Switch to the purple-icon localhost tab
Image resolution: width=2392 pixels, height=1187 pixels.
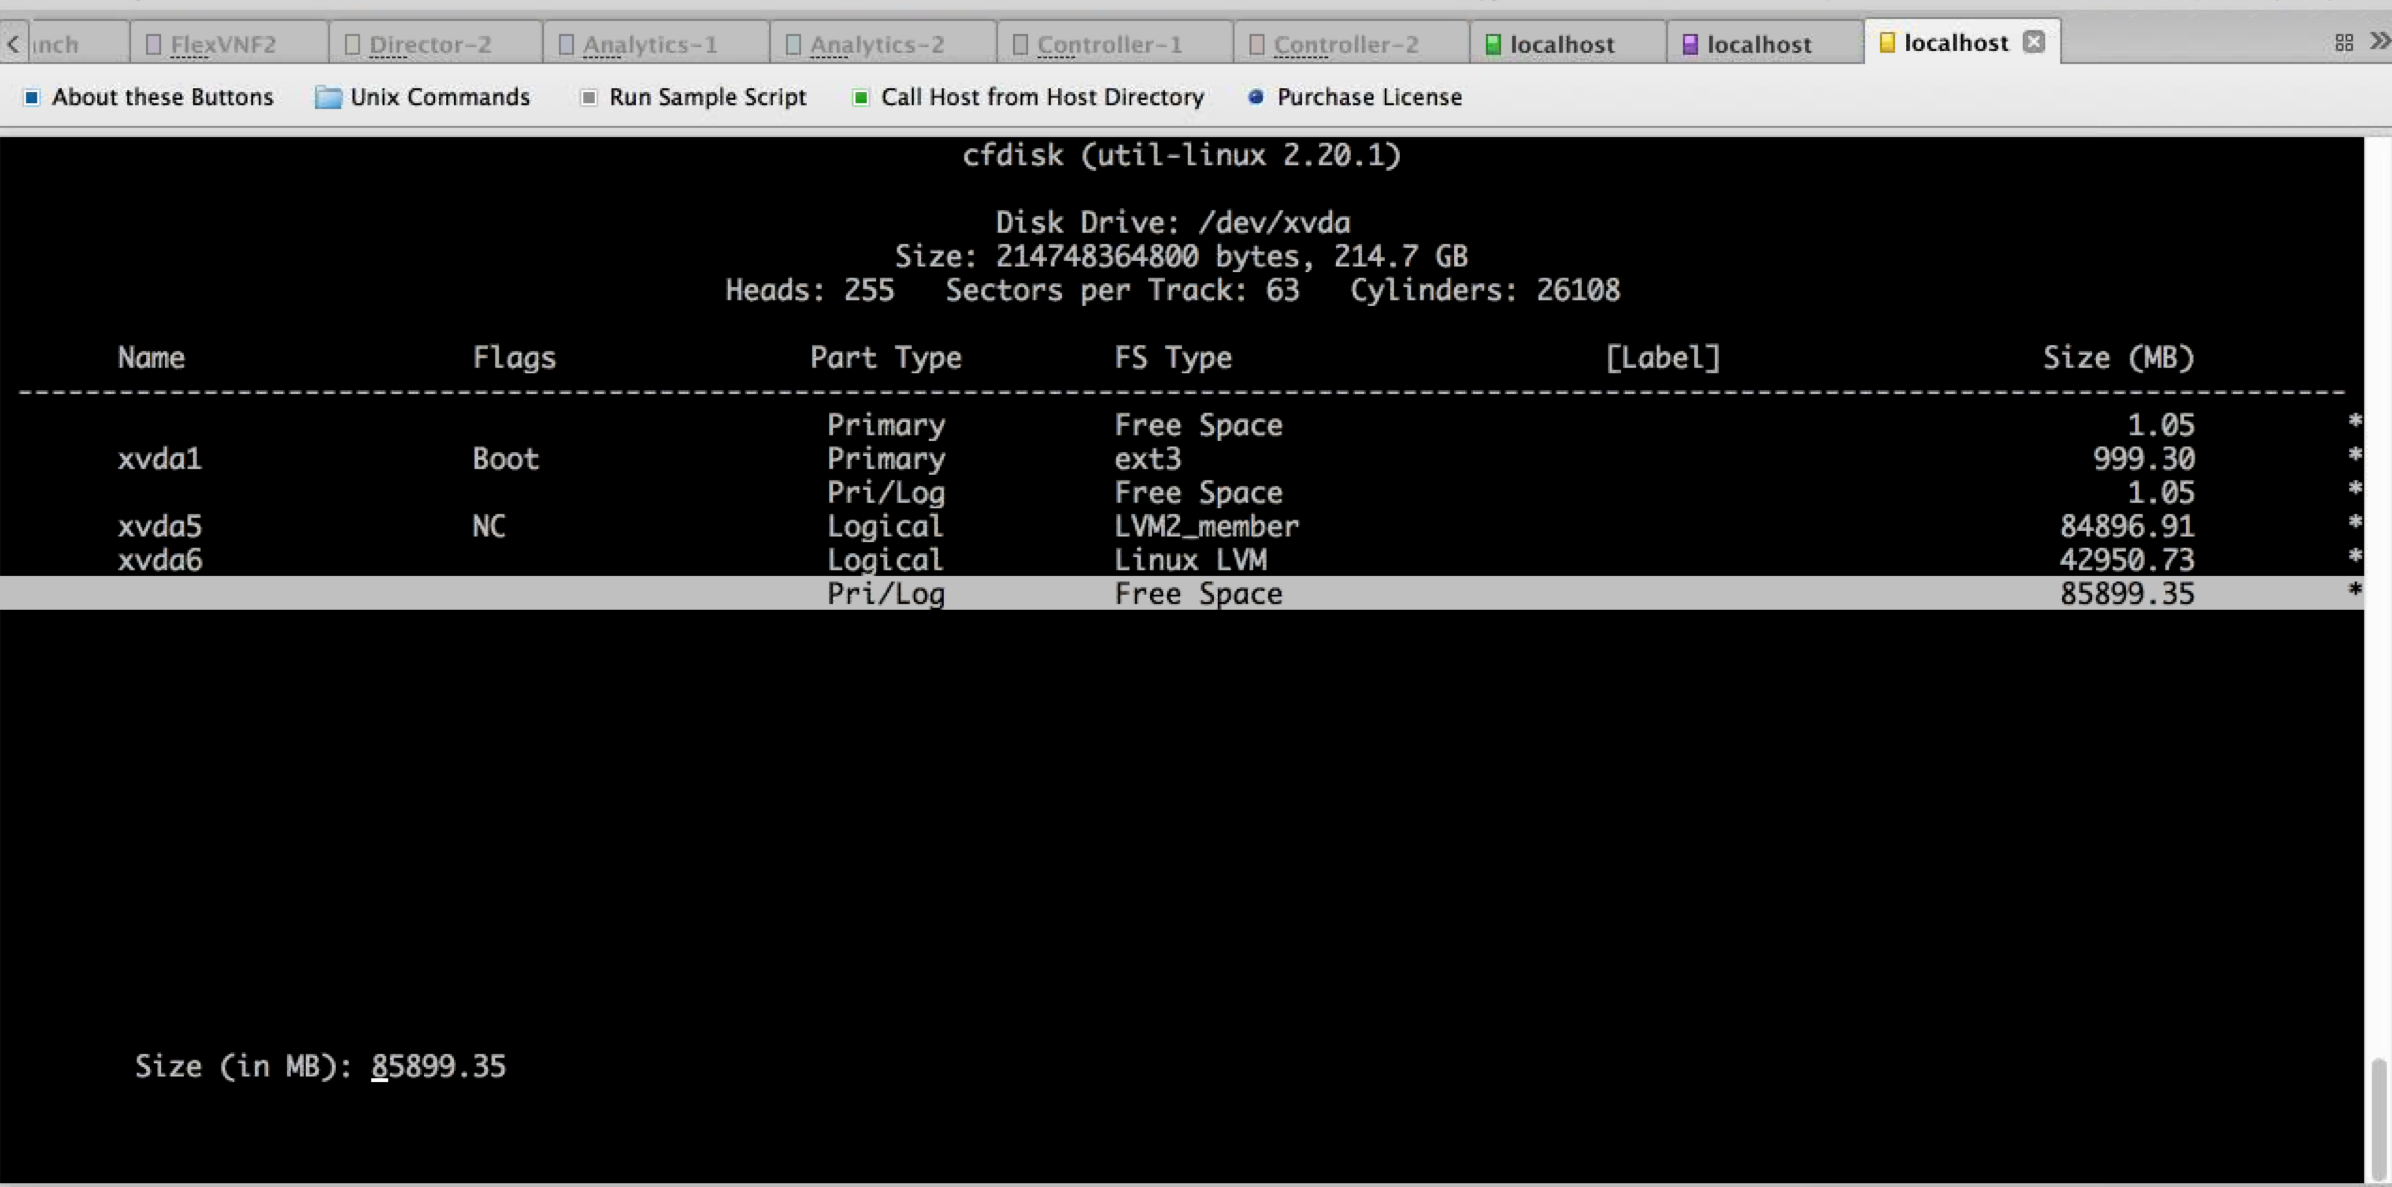pos(1758,44)
